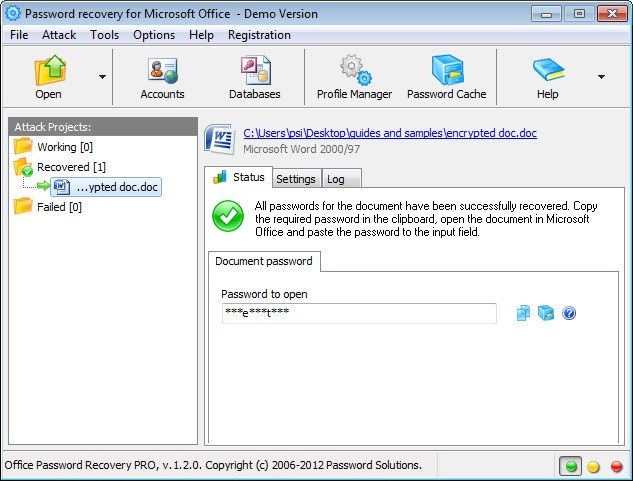Copy password to clipboard icon
This screenshot has width=633, height=481.
tap(524, 313)
